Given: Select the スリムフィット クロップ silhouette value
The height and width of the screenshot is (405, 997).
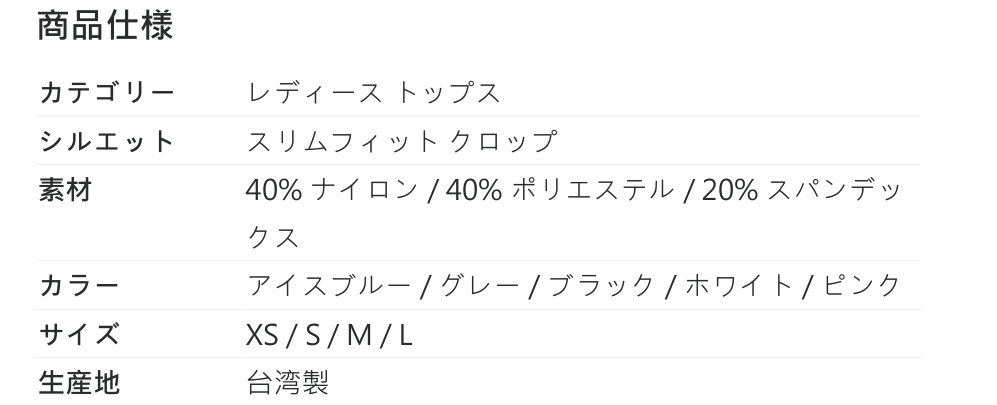Looking at the screenshot, I should pos(401,141).
